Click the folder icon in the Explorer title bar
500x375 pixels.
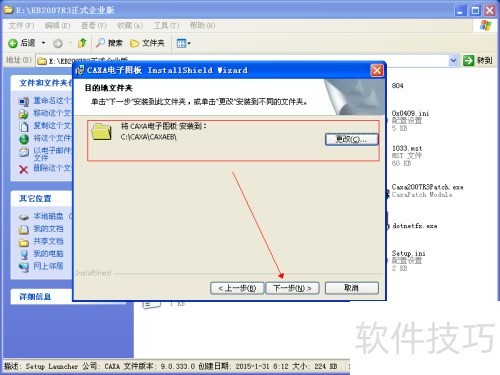tap(8, 10)
